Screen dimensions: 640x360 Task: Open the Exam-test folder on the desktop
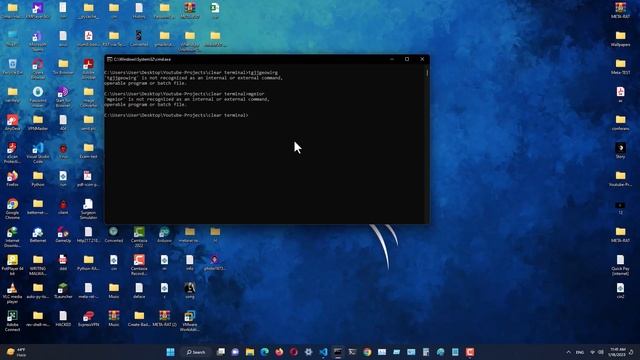(88, 150)
